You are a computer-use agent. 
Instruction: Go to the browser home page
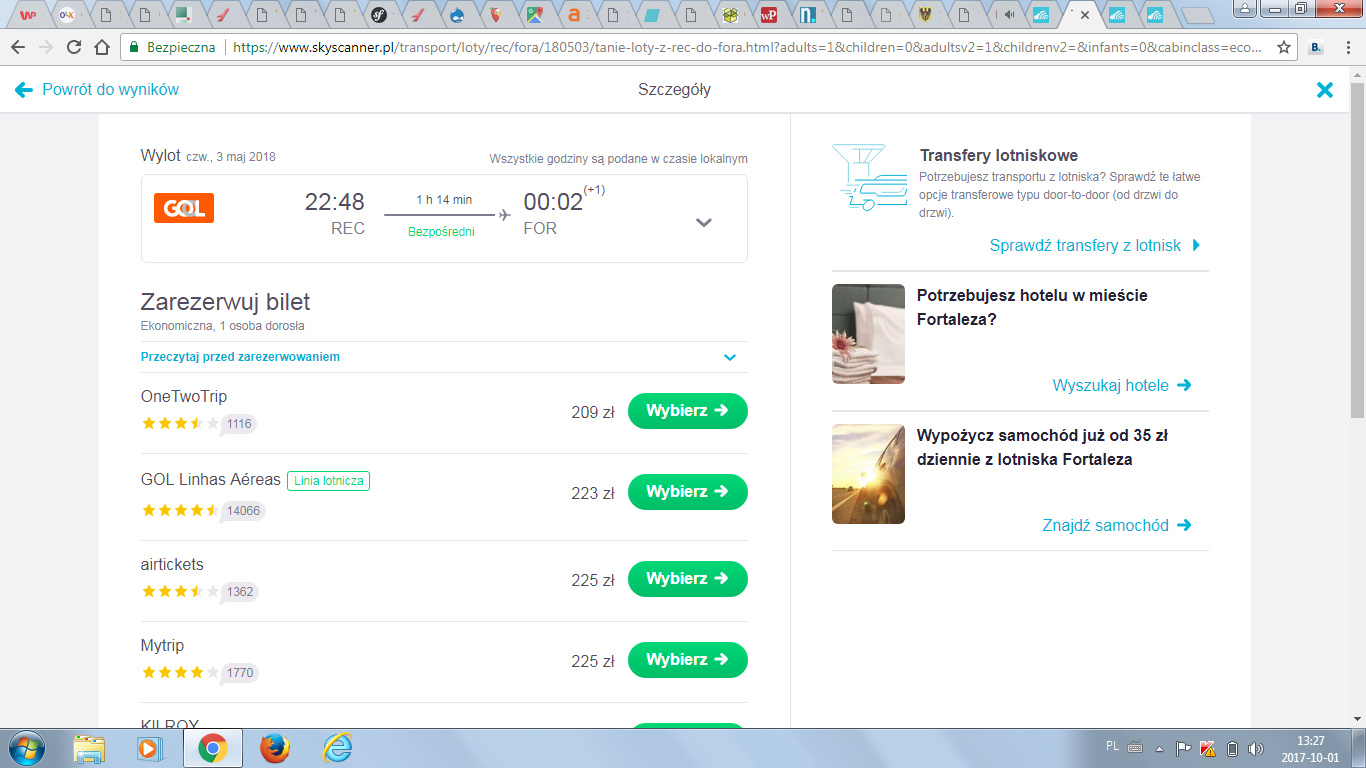tap(101, 47)
